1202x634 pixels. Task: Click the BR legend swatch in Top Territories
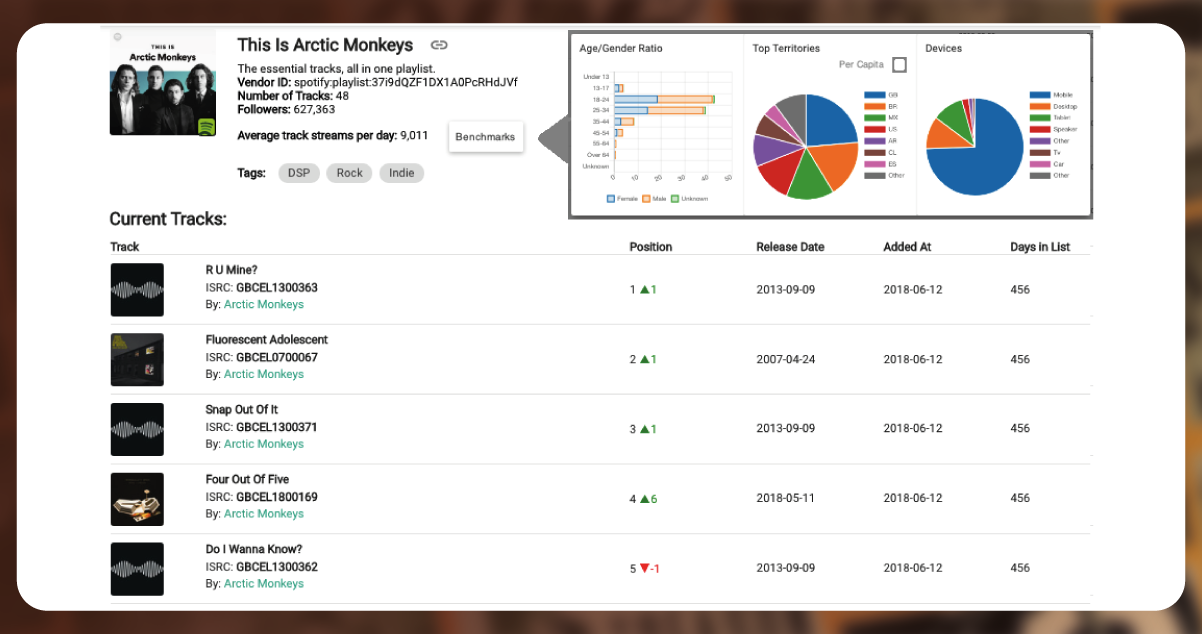click(x=874, y=106)
